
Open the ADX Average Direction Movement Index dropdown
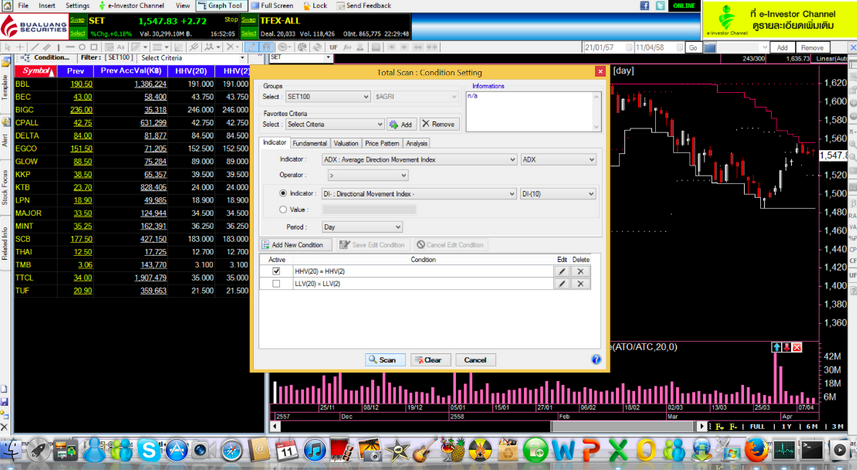[x=419, y=160]
